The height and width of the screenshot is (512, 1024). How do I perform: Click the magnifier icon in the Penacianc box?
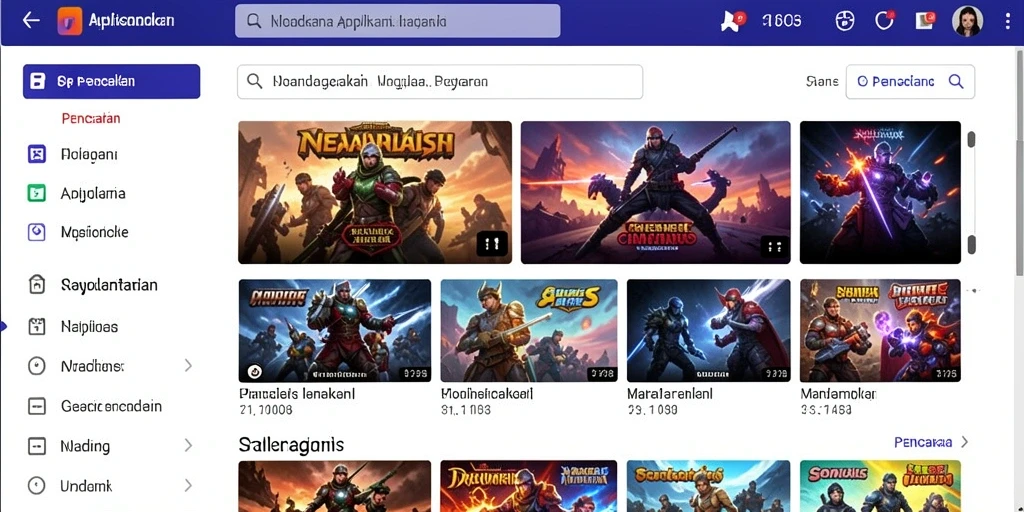[x=955, y=82]
